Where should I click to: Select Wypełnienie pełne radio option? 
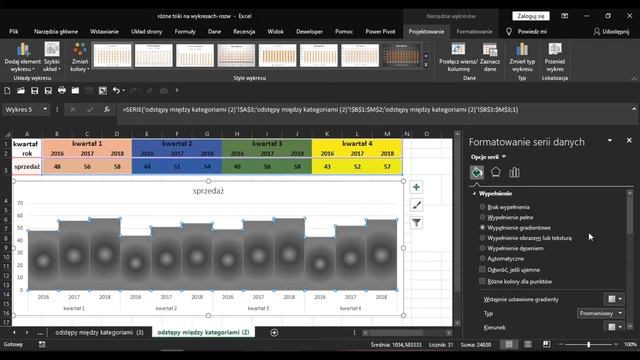482,217
